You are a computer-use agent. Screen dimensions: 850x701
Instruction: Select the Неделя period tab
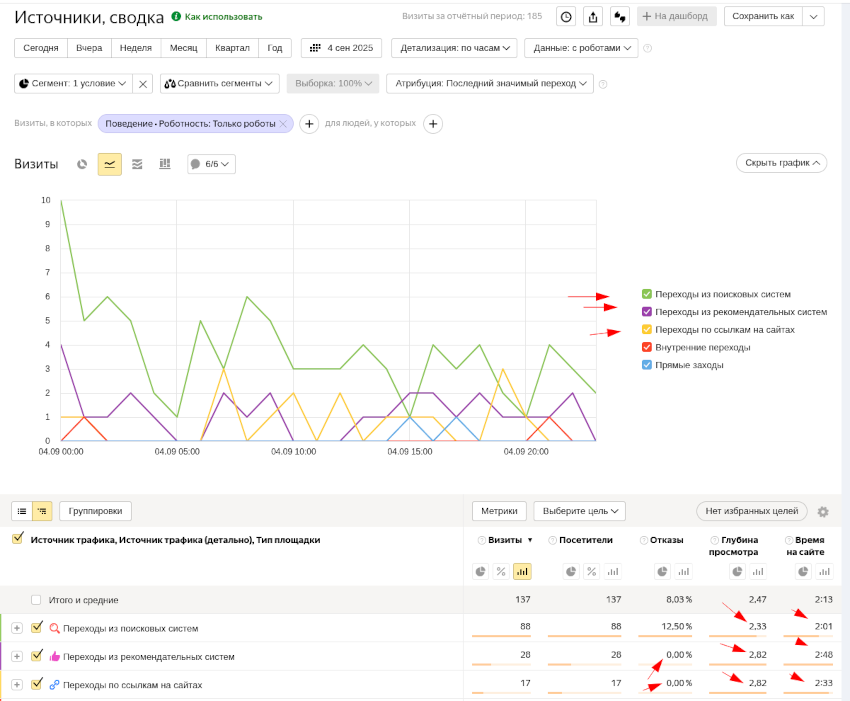tap(136, 48)
